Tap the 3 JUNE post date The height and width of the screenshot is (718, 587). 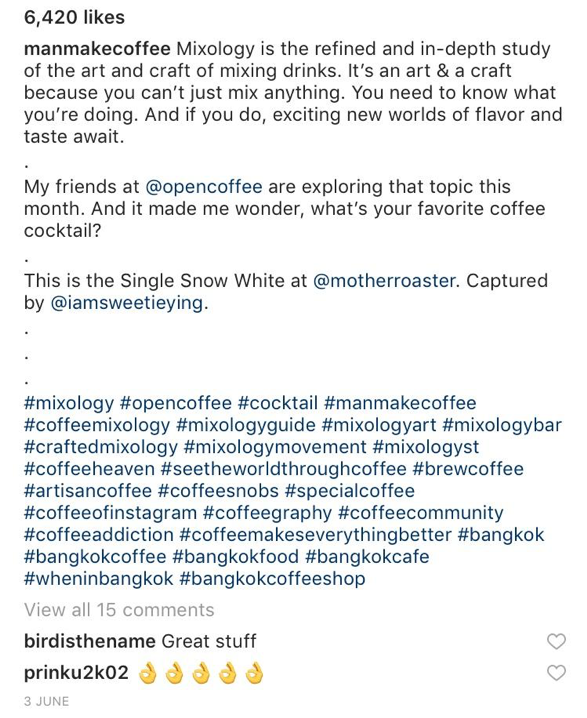(x=46, y=702)
